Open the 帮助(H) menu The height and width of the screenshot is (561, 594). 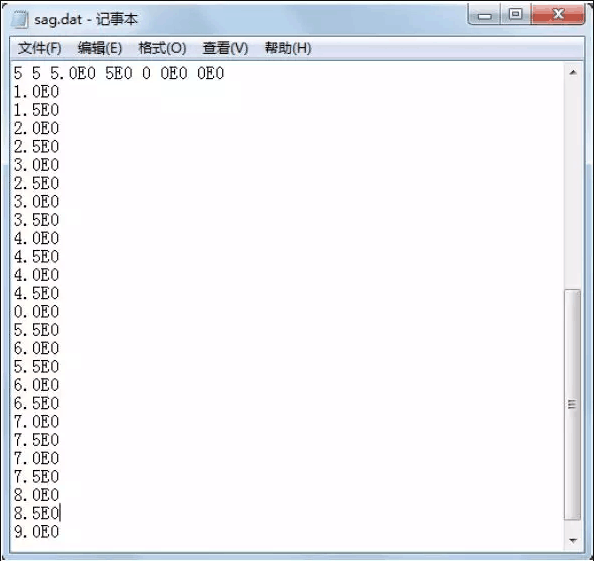click(x=288, y=48)
